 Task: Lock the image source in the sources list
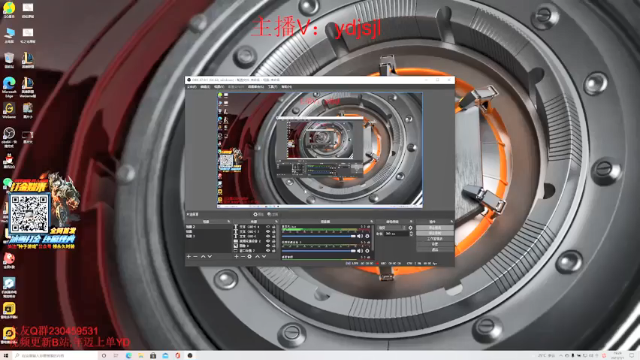tap(273, 245)
